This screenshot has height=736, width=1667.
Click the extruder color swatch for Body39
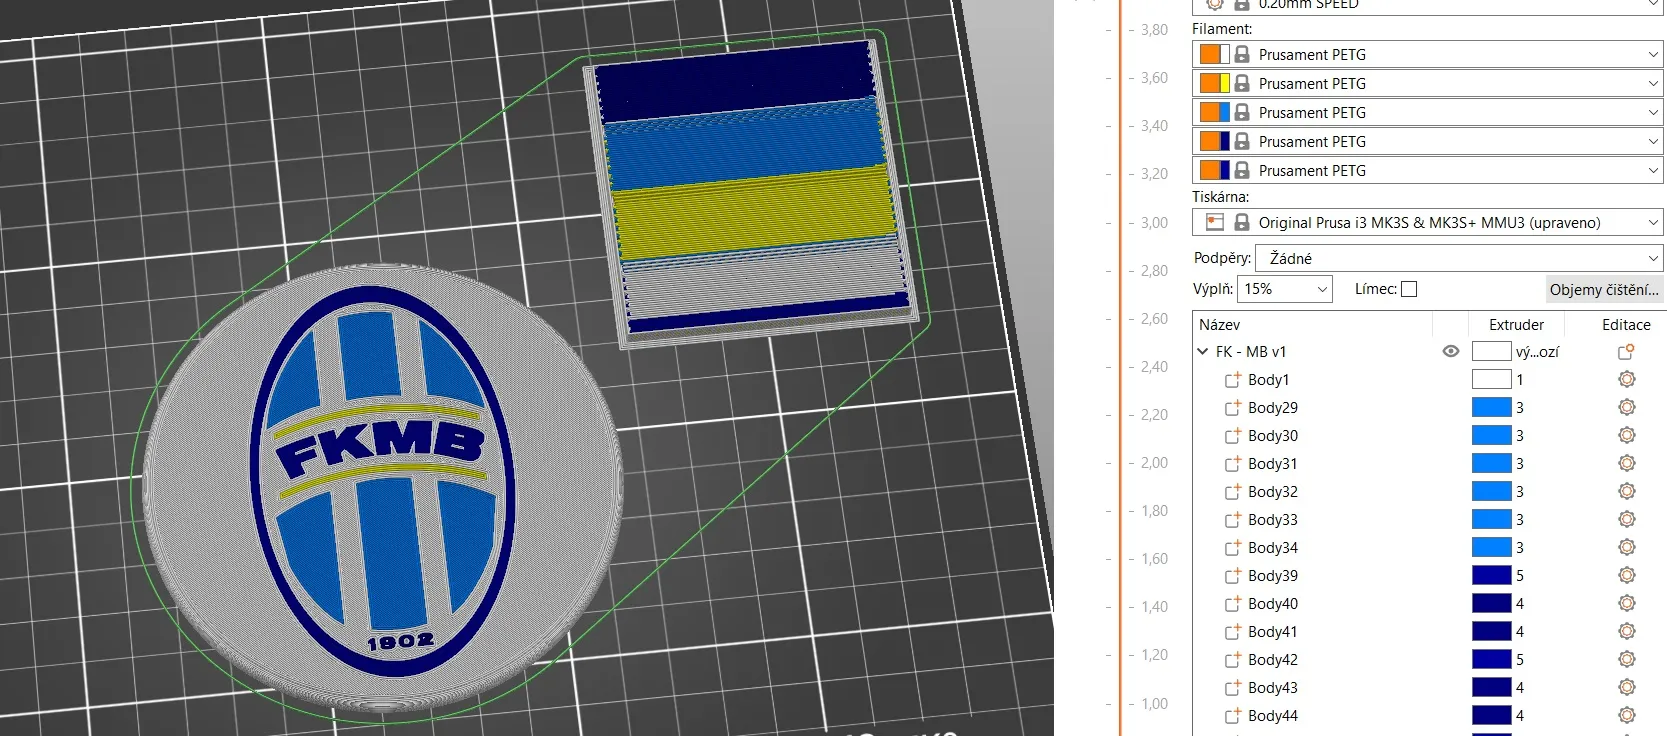pos(1491,576)
